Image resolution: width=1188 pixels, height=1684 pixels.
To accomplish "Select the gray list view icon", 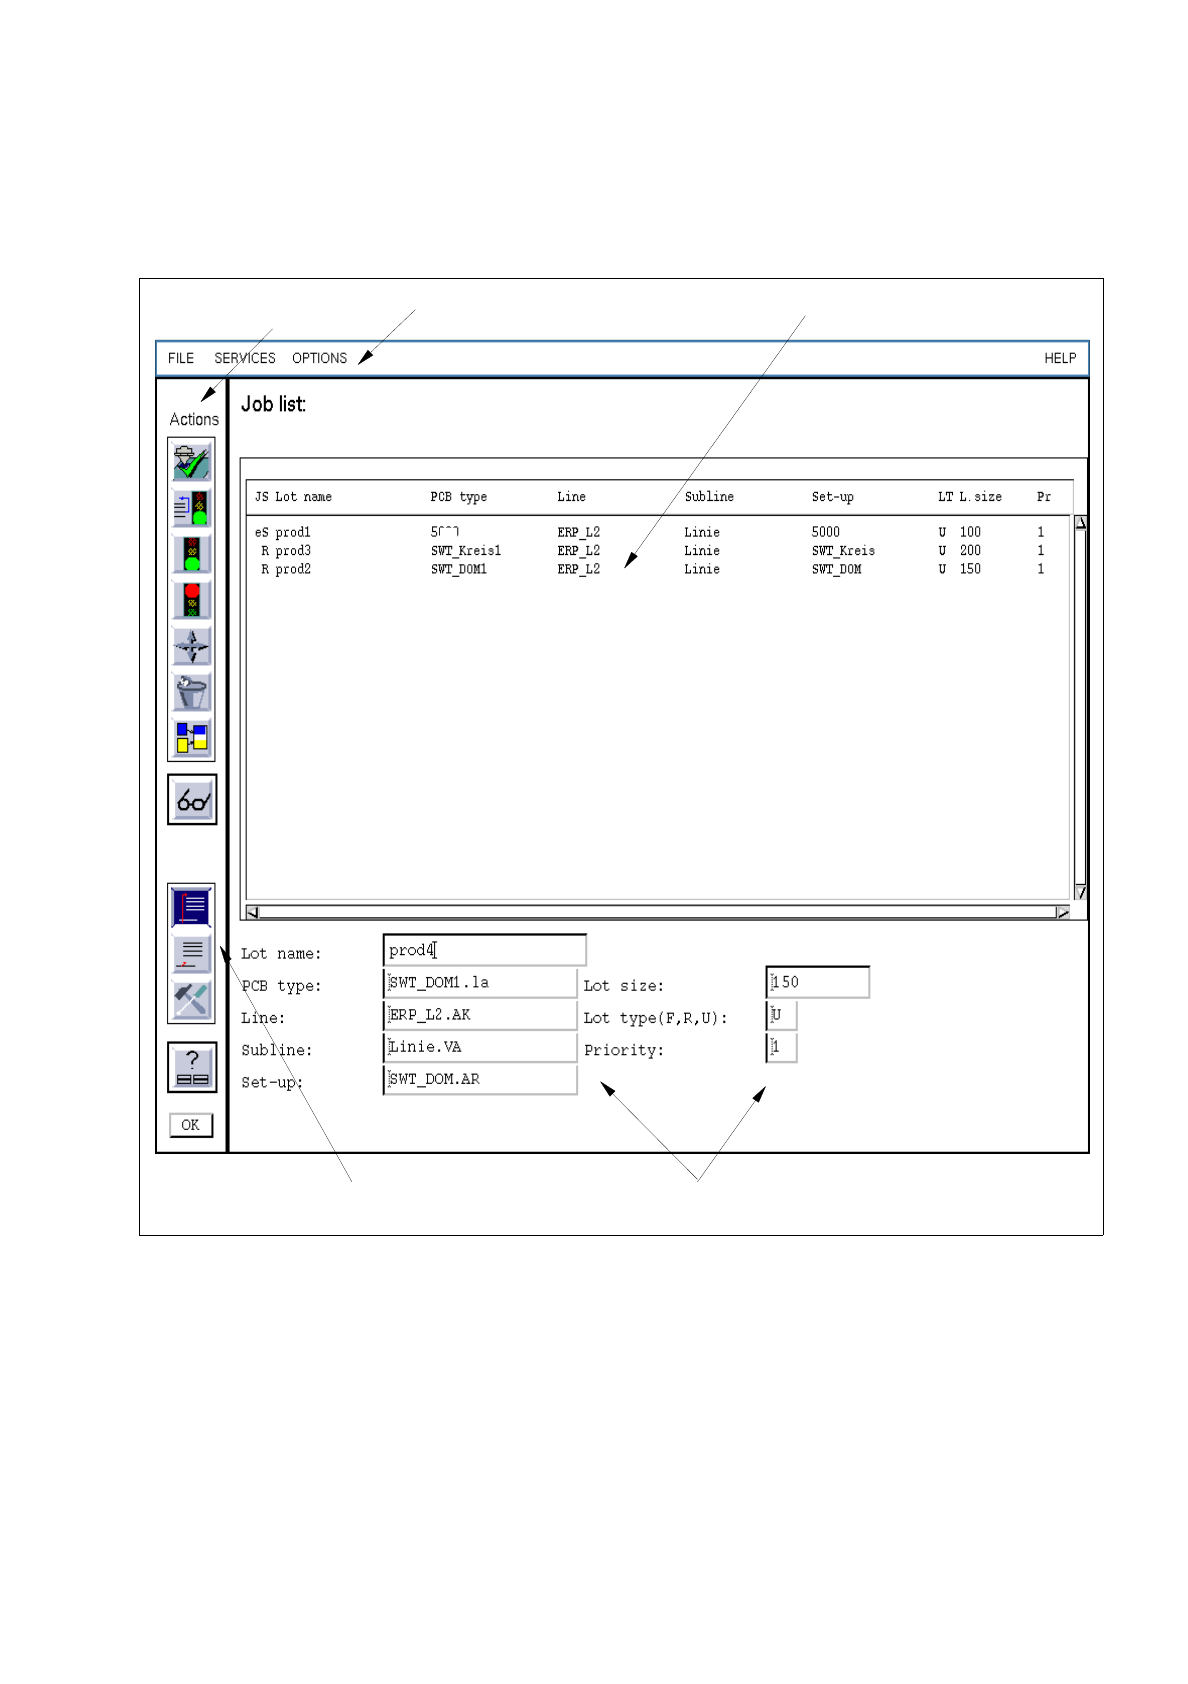I will pos(191,953).
